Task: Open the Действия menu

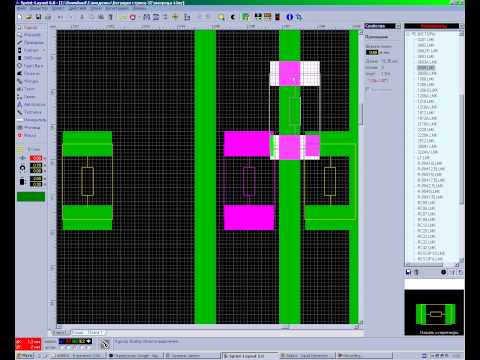Action: 77,8
